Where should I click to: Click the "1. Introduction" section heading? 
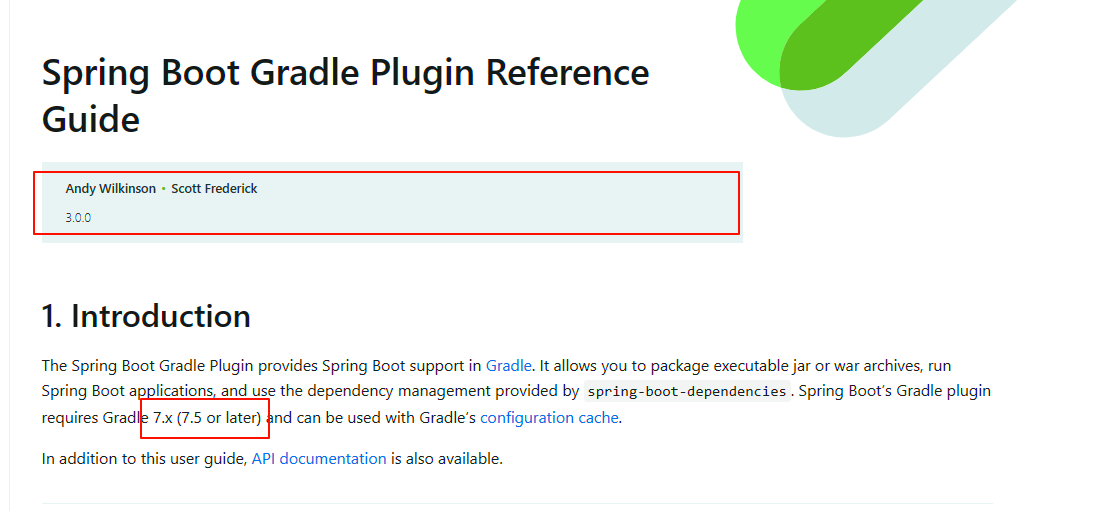[x=146, y=316]
